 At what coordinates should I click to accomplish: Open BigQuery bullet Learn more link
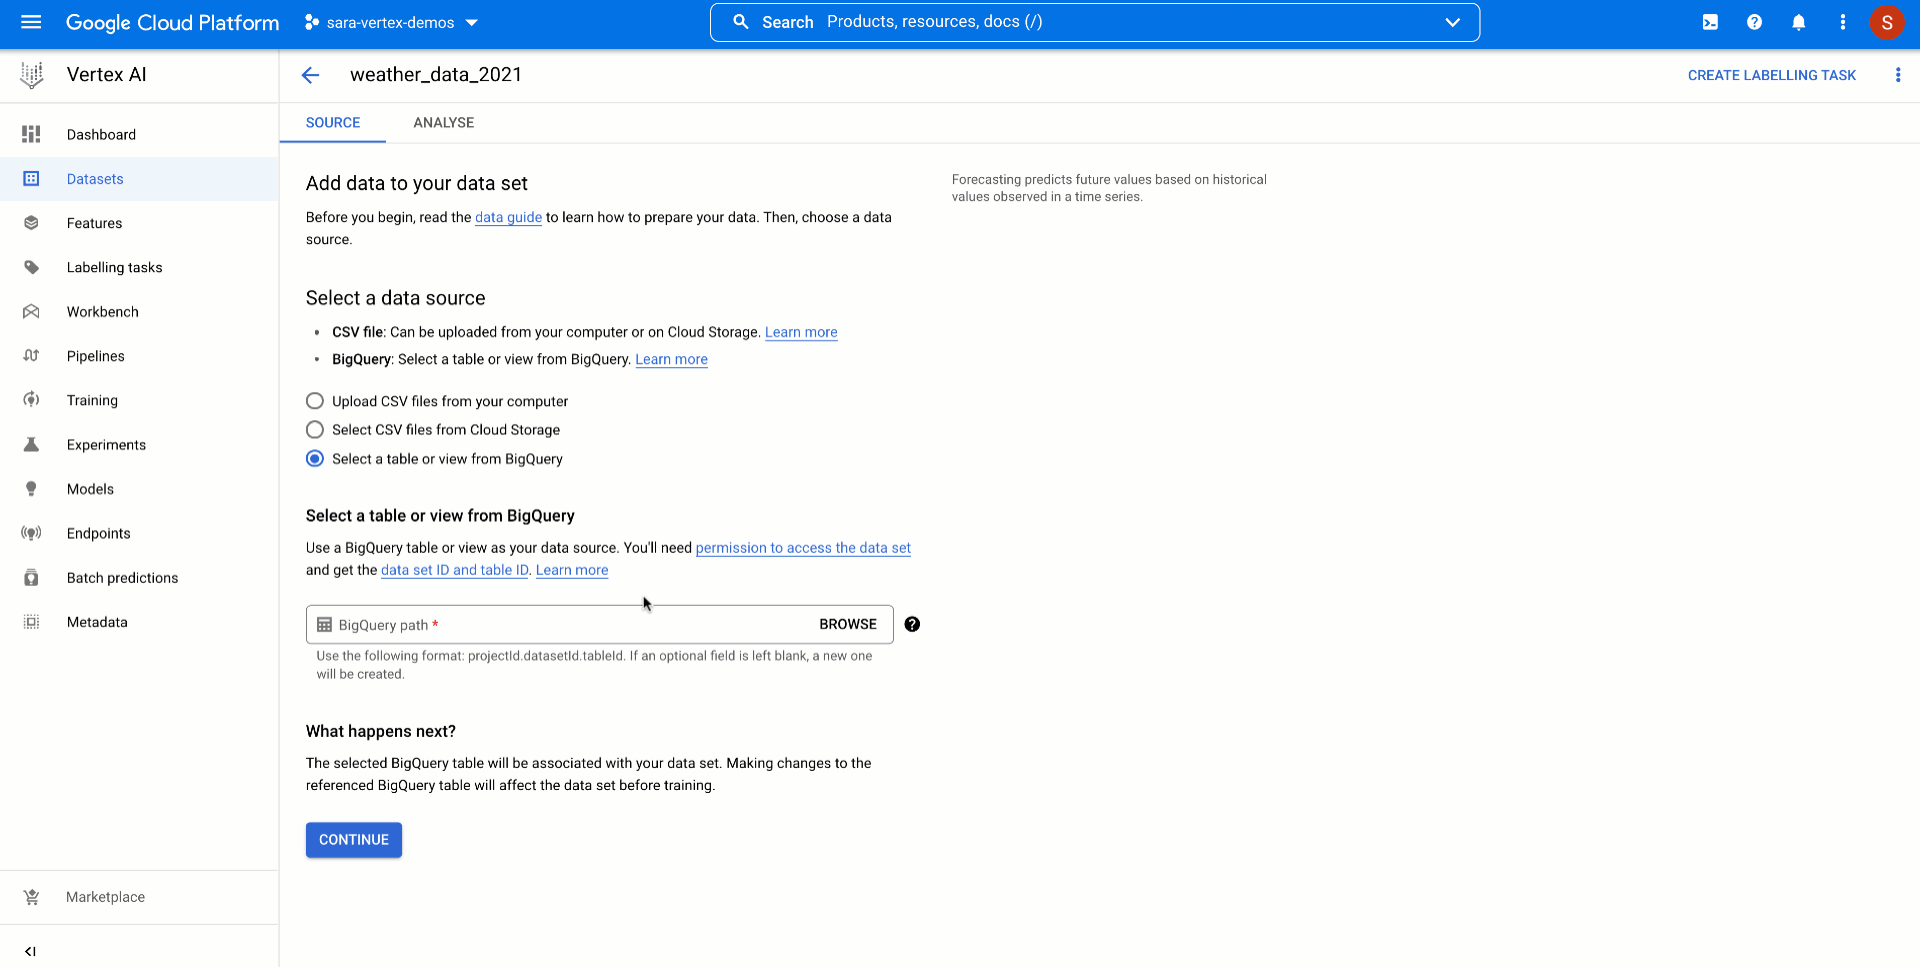click(x=671, y=359)
